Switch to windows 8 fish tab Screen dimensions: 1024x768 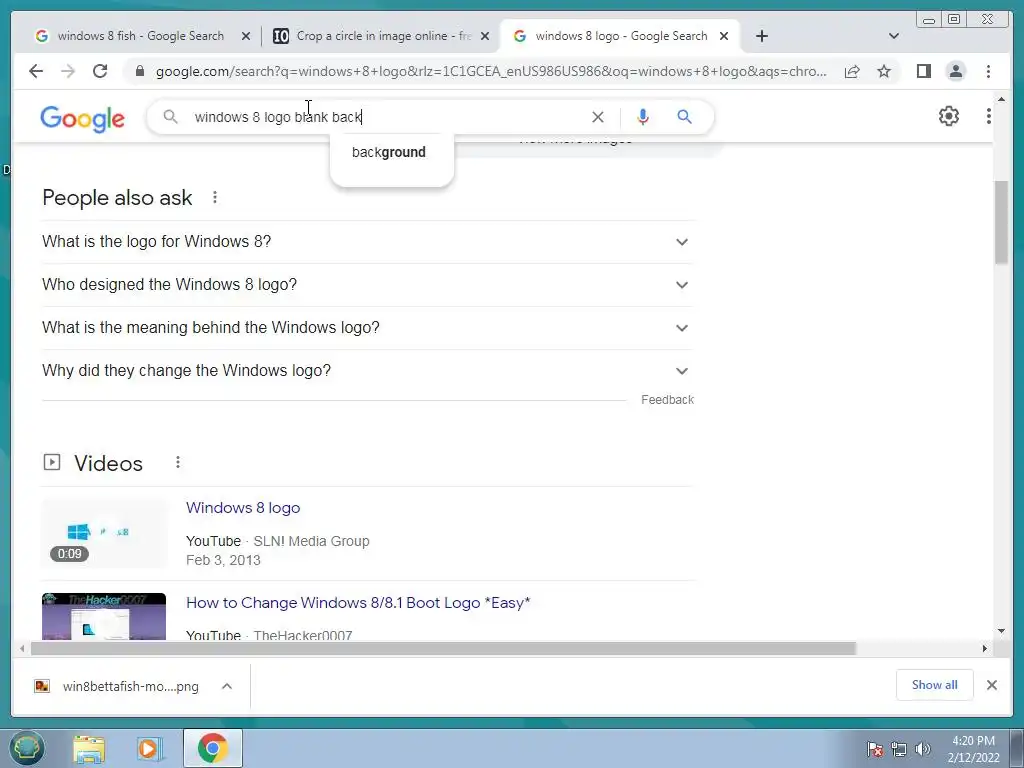(x=140, y=36)
